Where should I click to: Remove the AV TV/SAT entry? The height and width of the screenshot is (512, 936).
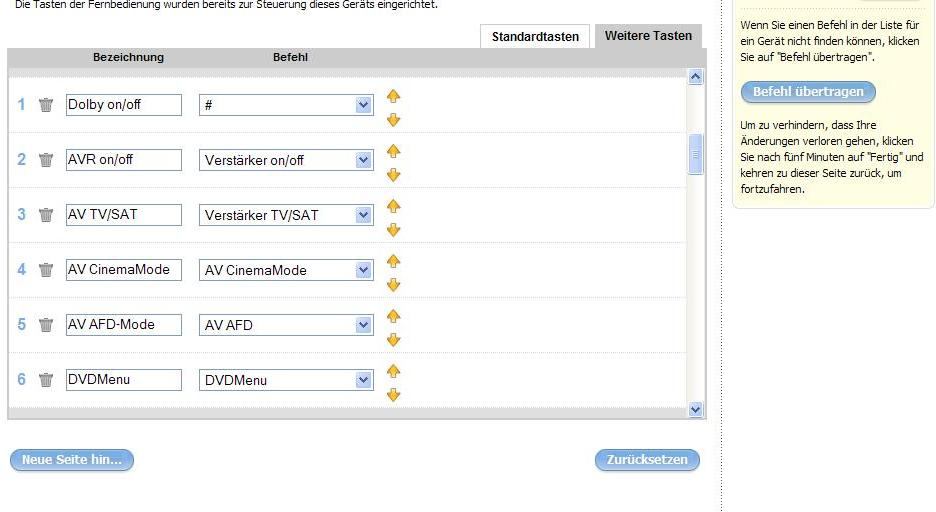[45, 215]
